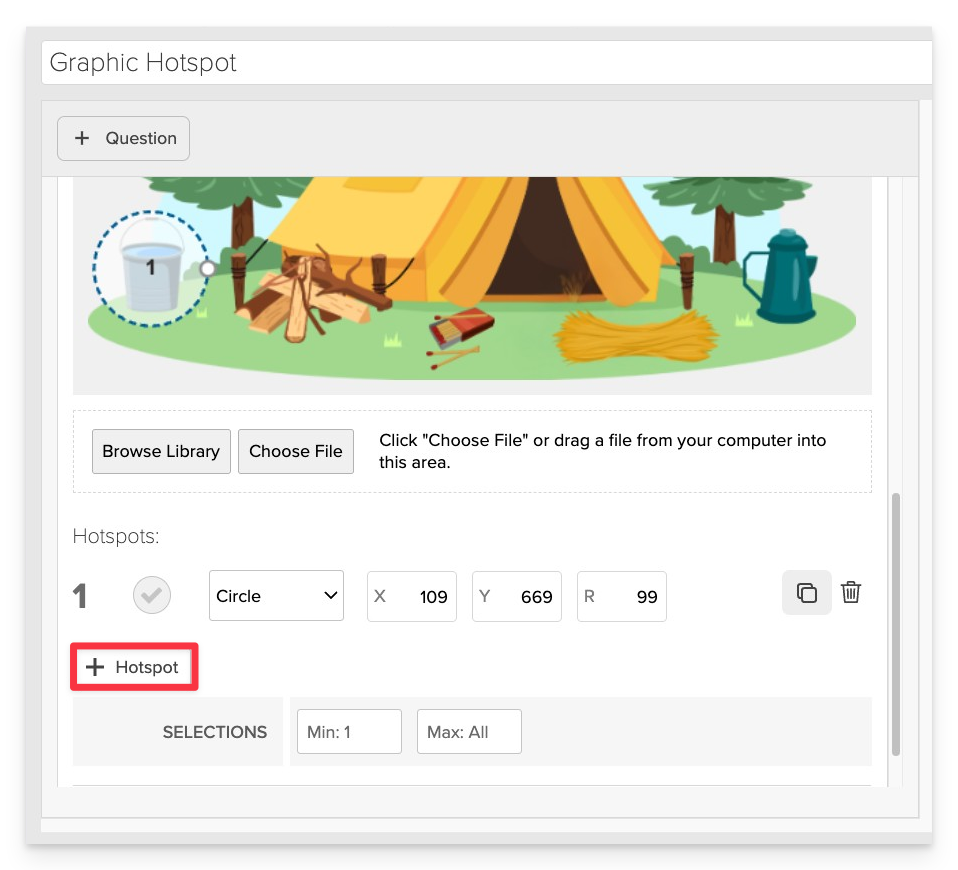The image size is (958, 870).
Task: Click the Y coordinate field showing 669
Action: click(517, 596)
